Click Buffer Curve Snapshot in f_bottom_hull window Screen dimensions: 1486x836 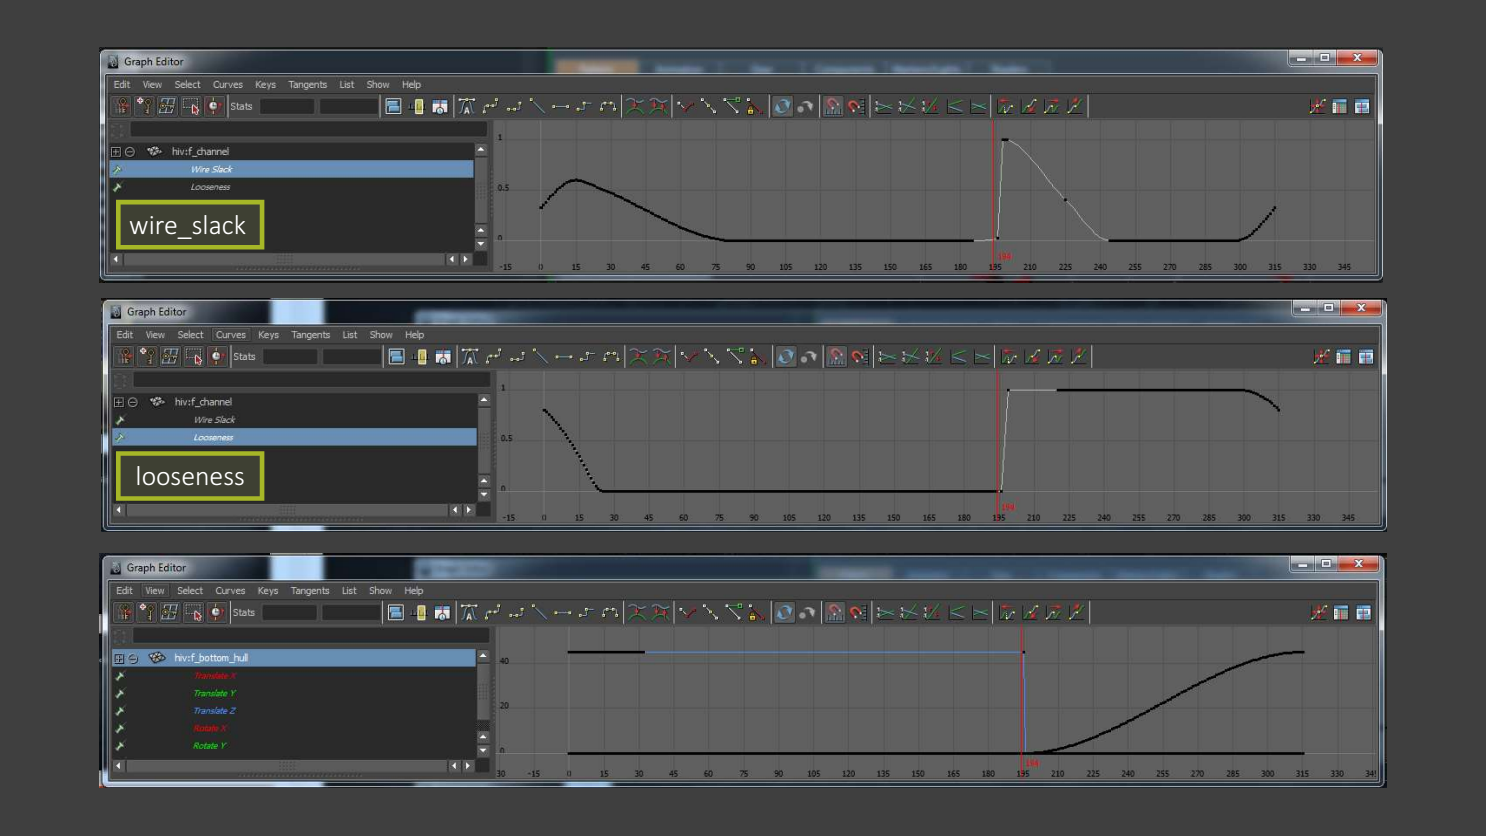pos(637,612)
